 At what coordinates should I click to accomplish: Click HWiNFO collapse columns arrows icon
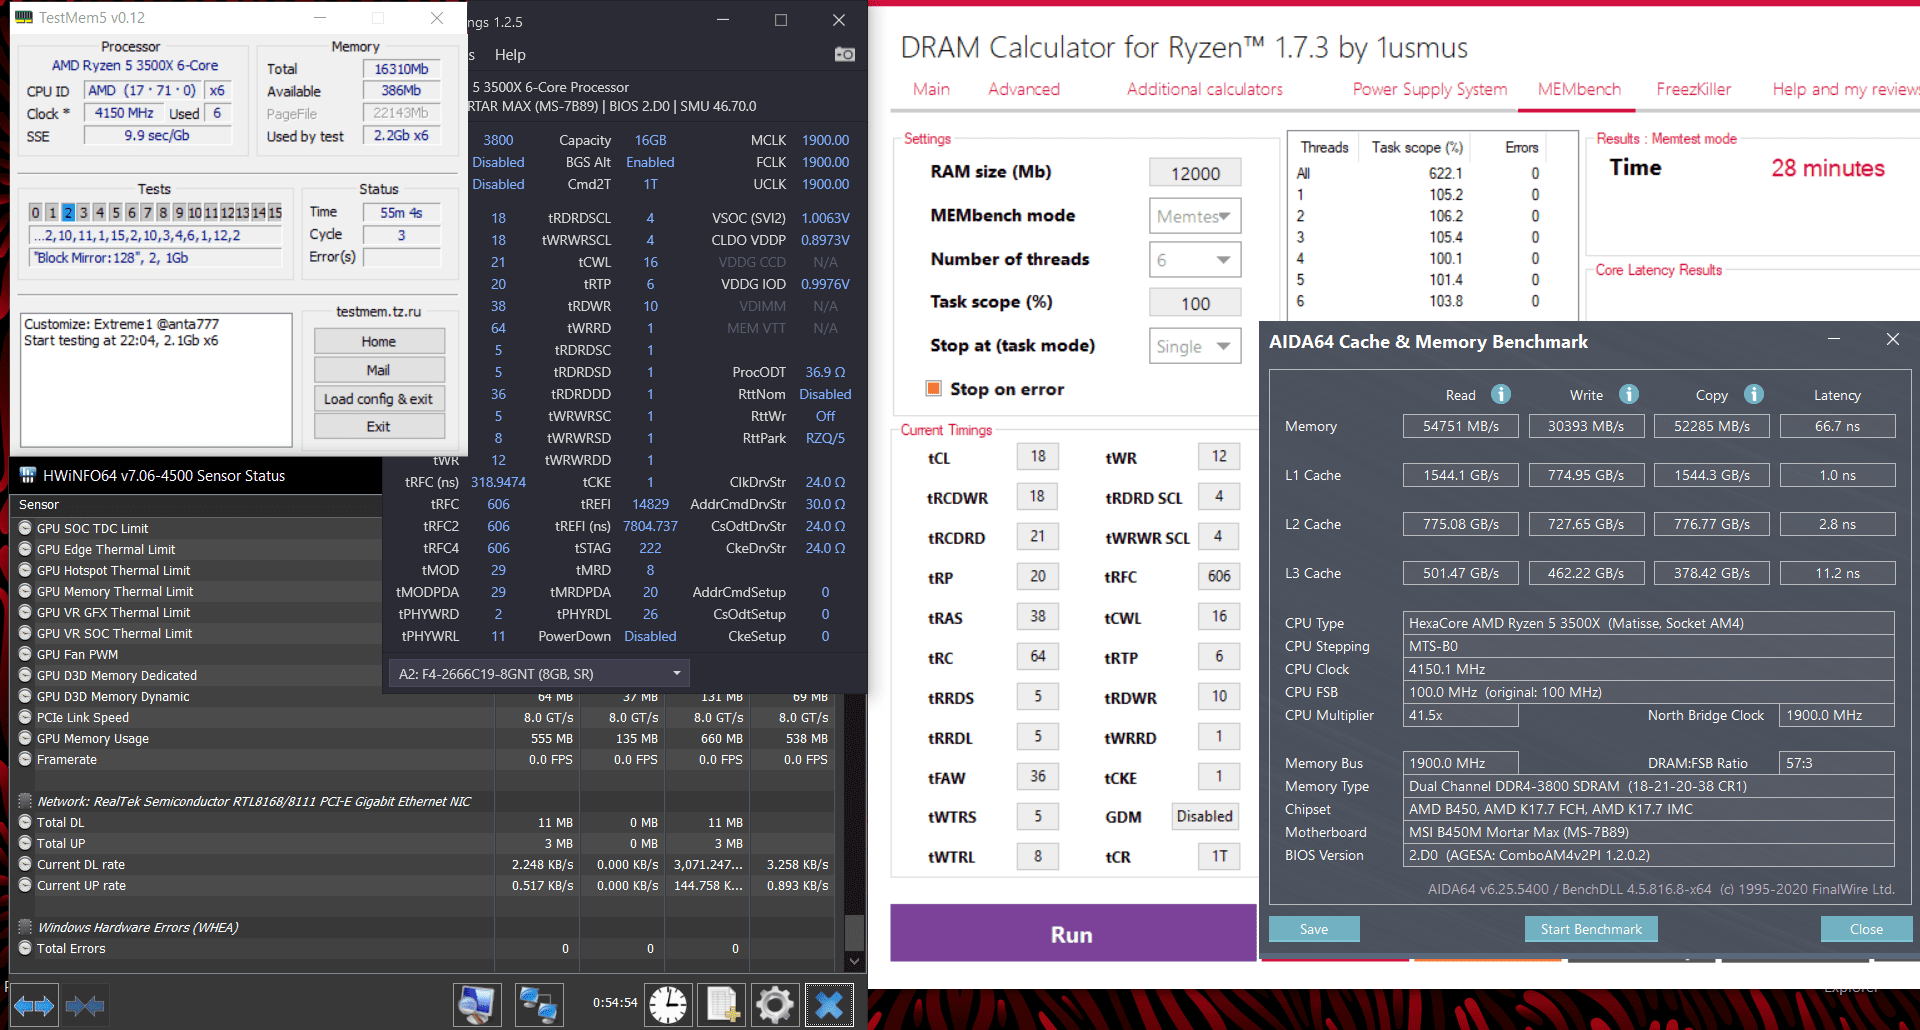pyautogui.click(x=85, y=1005)
